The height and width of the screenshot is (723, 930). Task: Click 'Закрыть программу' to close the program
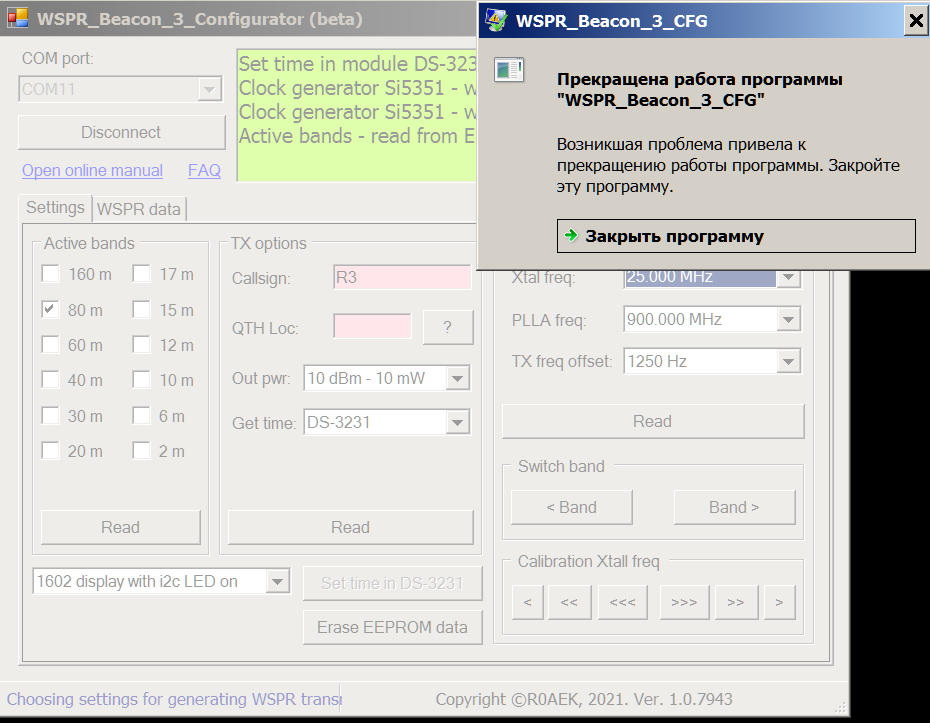(736, 236)
